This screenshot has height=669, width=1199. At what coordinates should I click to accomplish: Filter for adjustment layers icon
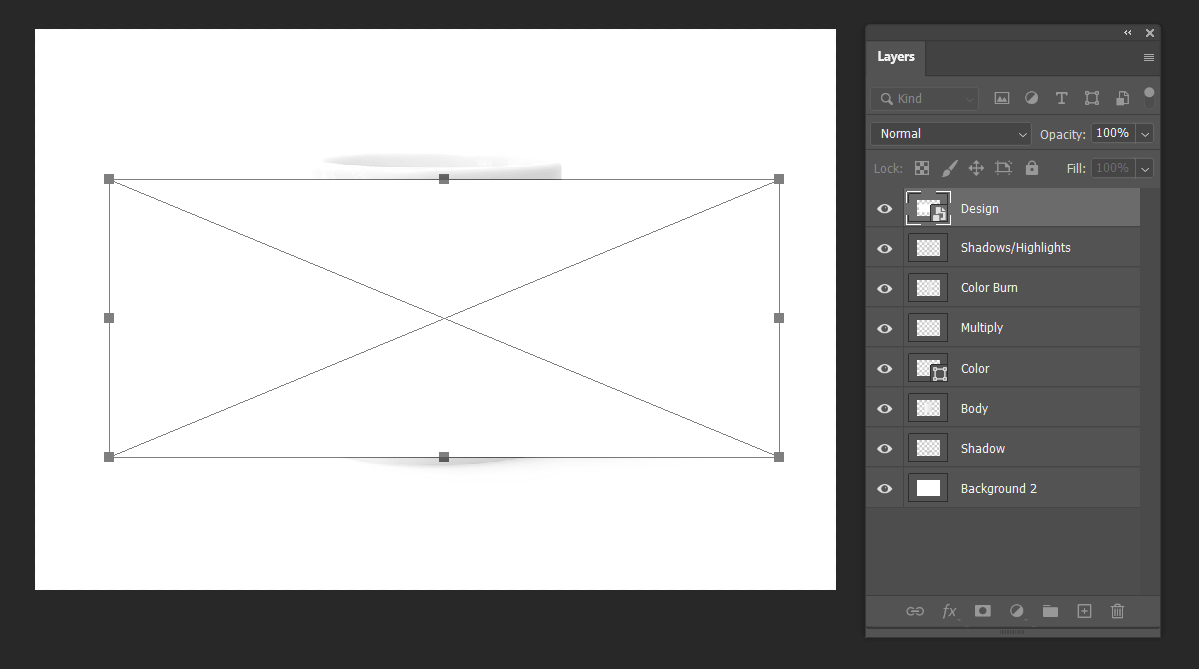[1032, 98]
